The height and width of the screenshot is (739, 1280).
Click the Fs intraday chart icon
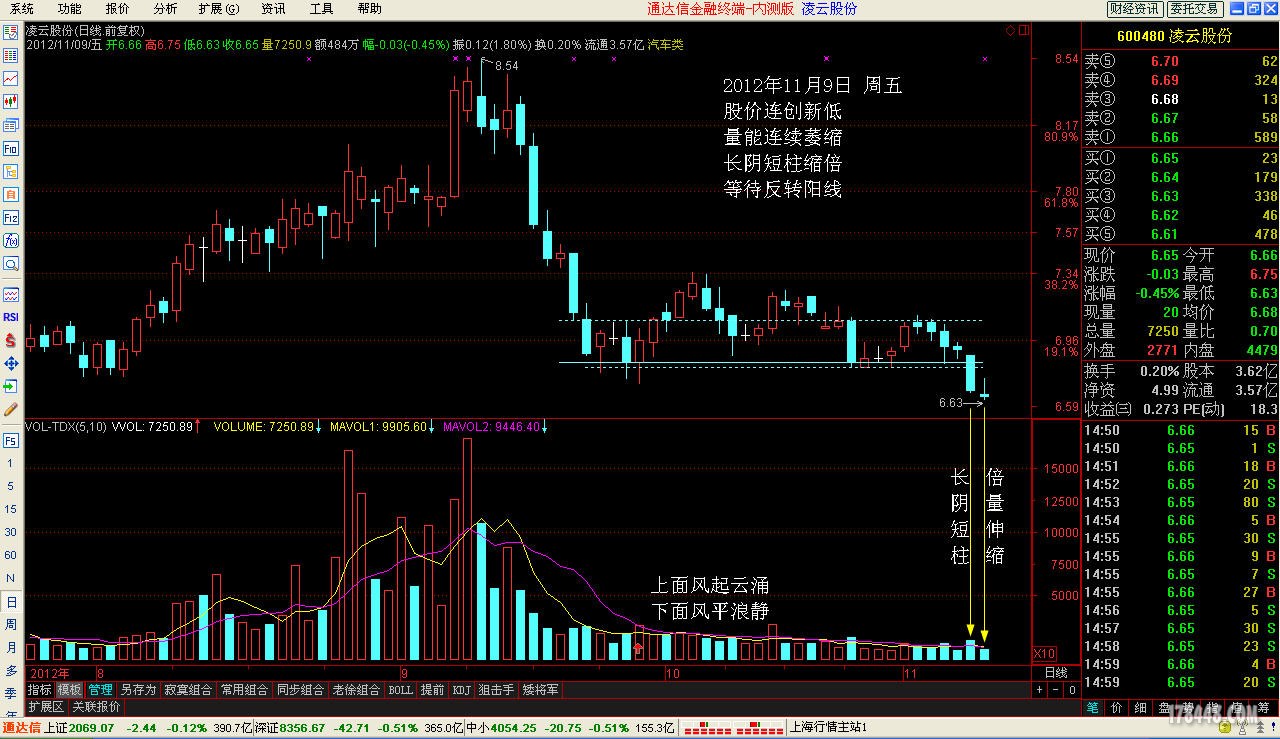point(10,440)
